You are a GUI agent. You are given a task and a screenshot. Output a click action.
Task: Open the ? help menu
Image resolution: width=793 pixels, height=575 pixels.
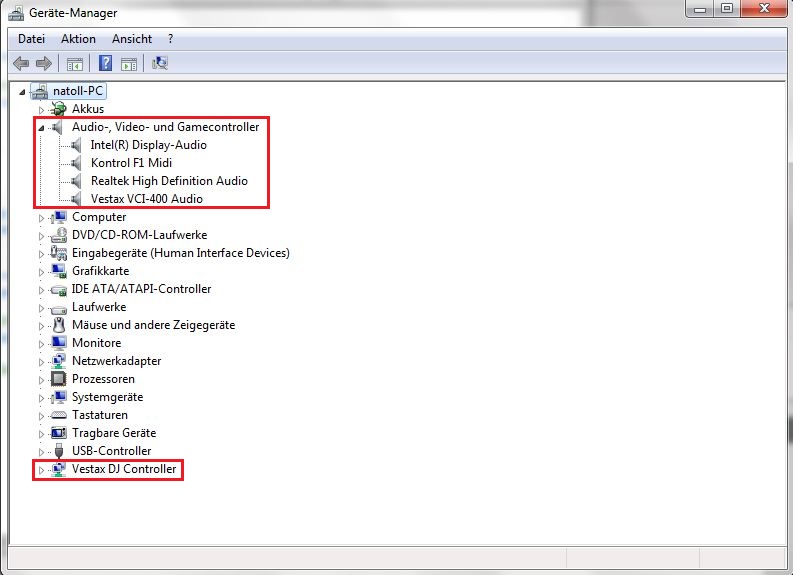point(170,39)
